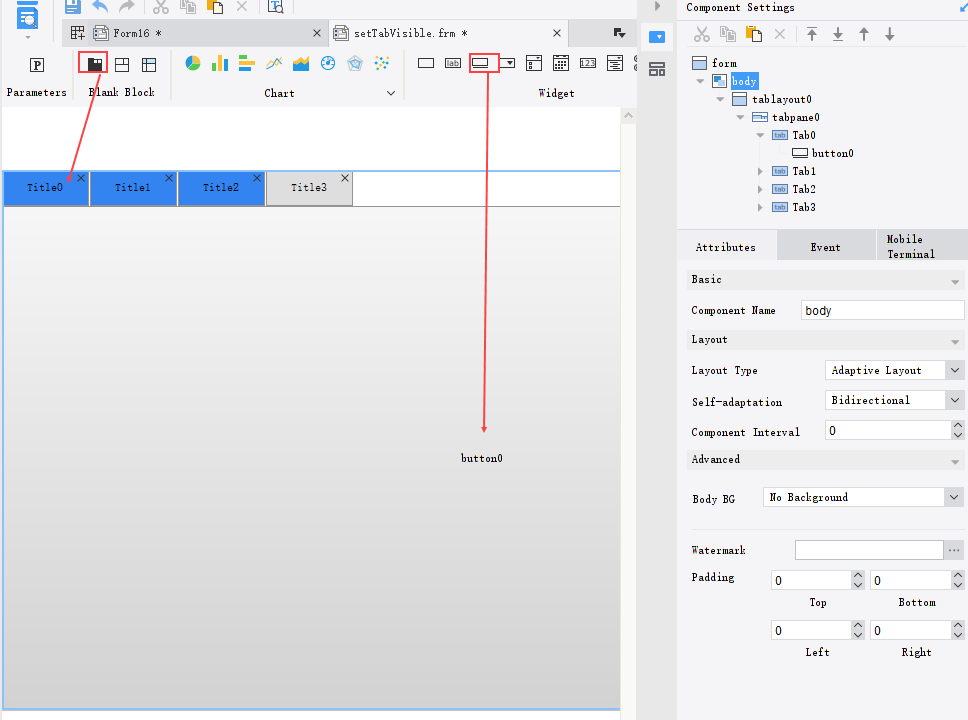Select the widget icon left of the calendar
This screenshot has height=720, width=968.
534,63
